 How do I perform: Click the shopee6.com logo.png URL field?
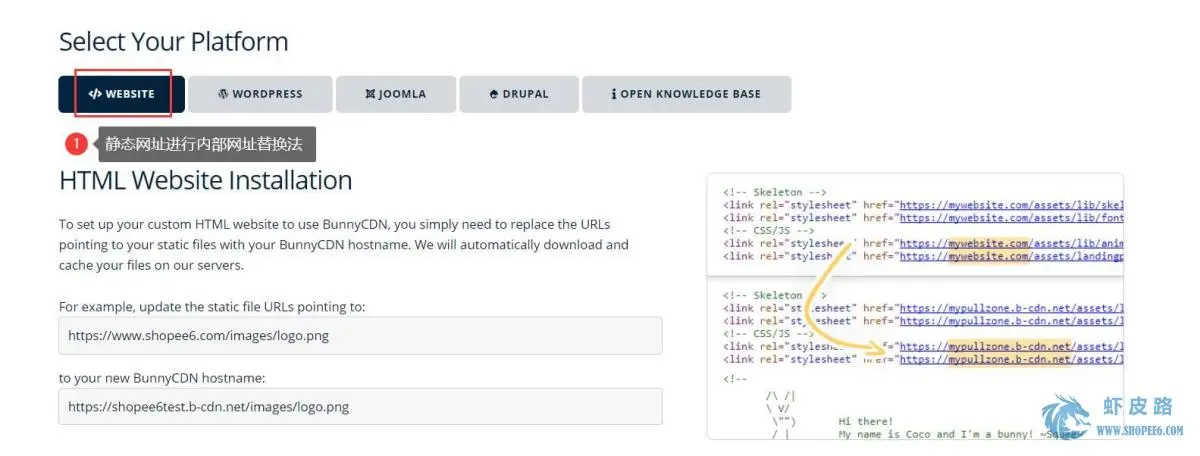point(360,336)
